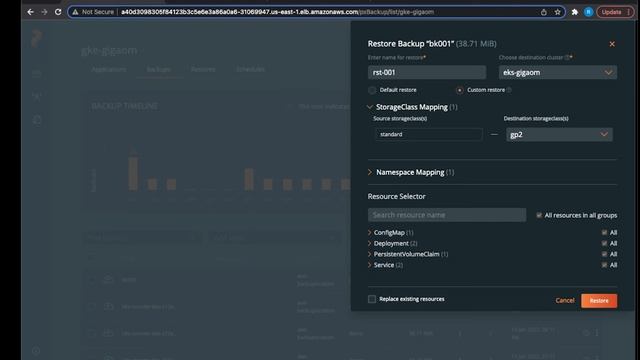This screenshot has width=640, height=360.
Task: Click the share icon in address bar
Action: (x=544, y=12)
